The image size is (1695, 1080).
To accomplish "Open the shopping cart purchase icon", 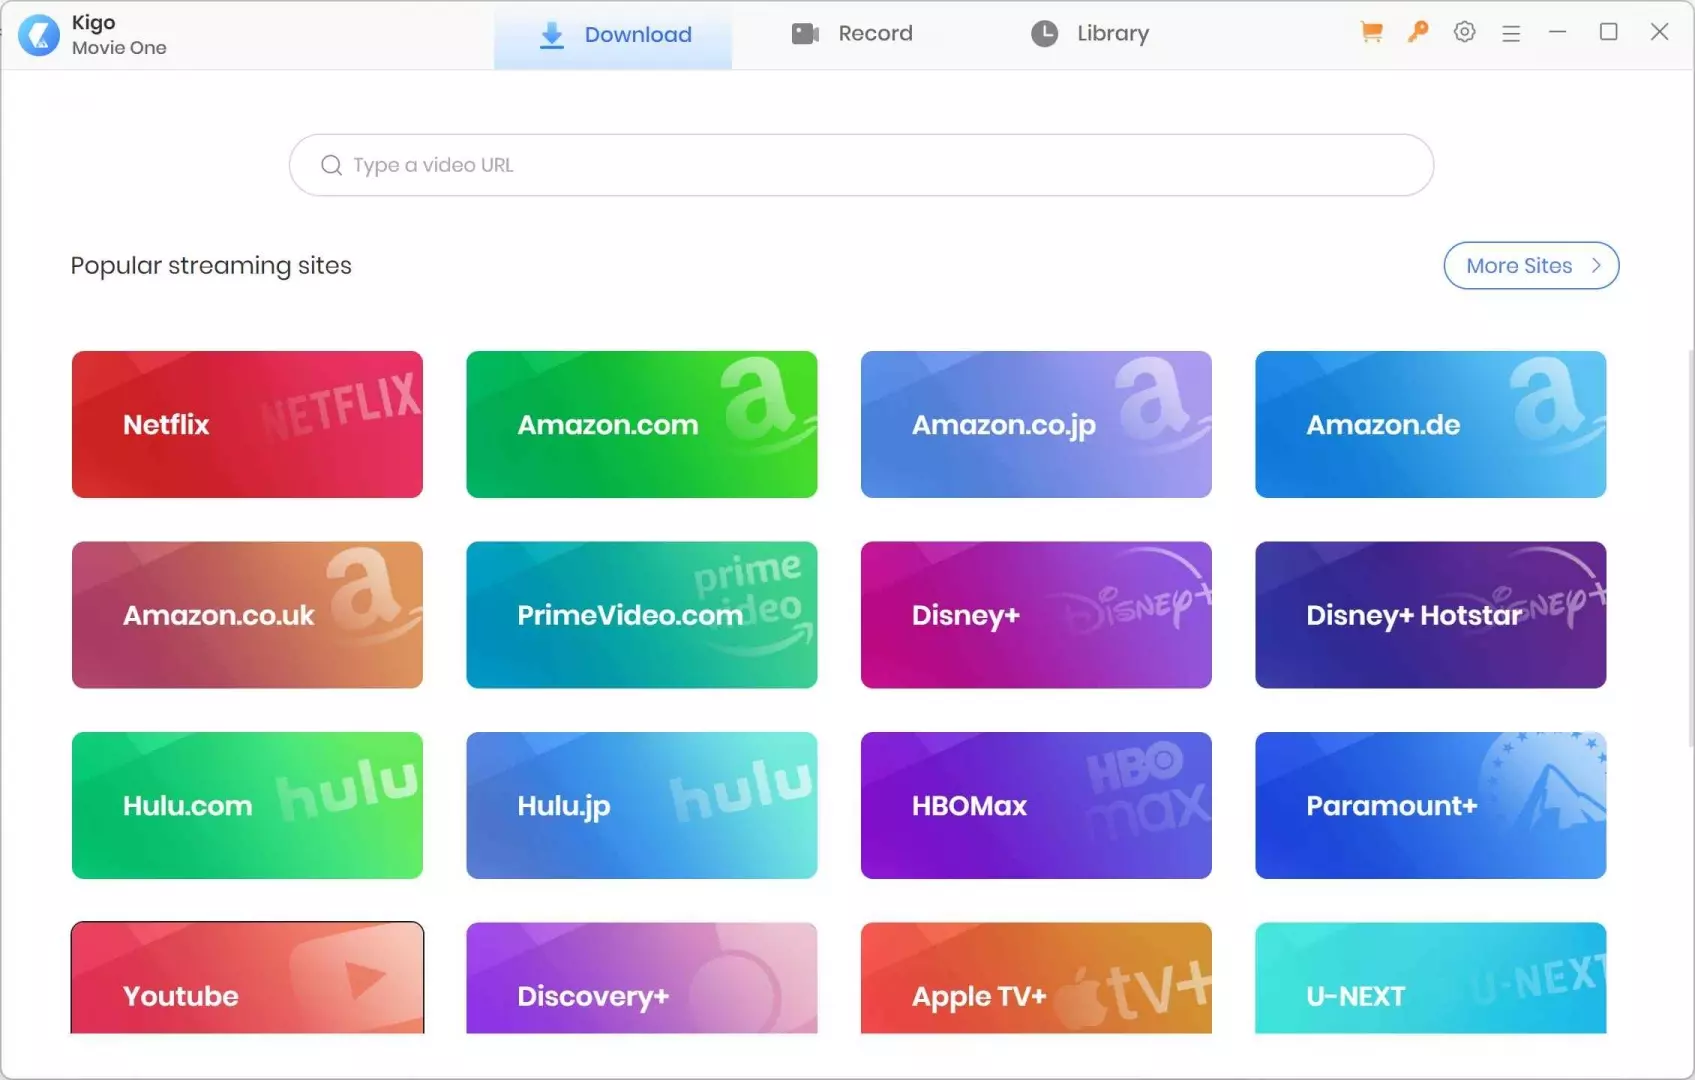I will coord(1371,32).
